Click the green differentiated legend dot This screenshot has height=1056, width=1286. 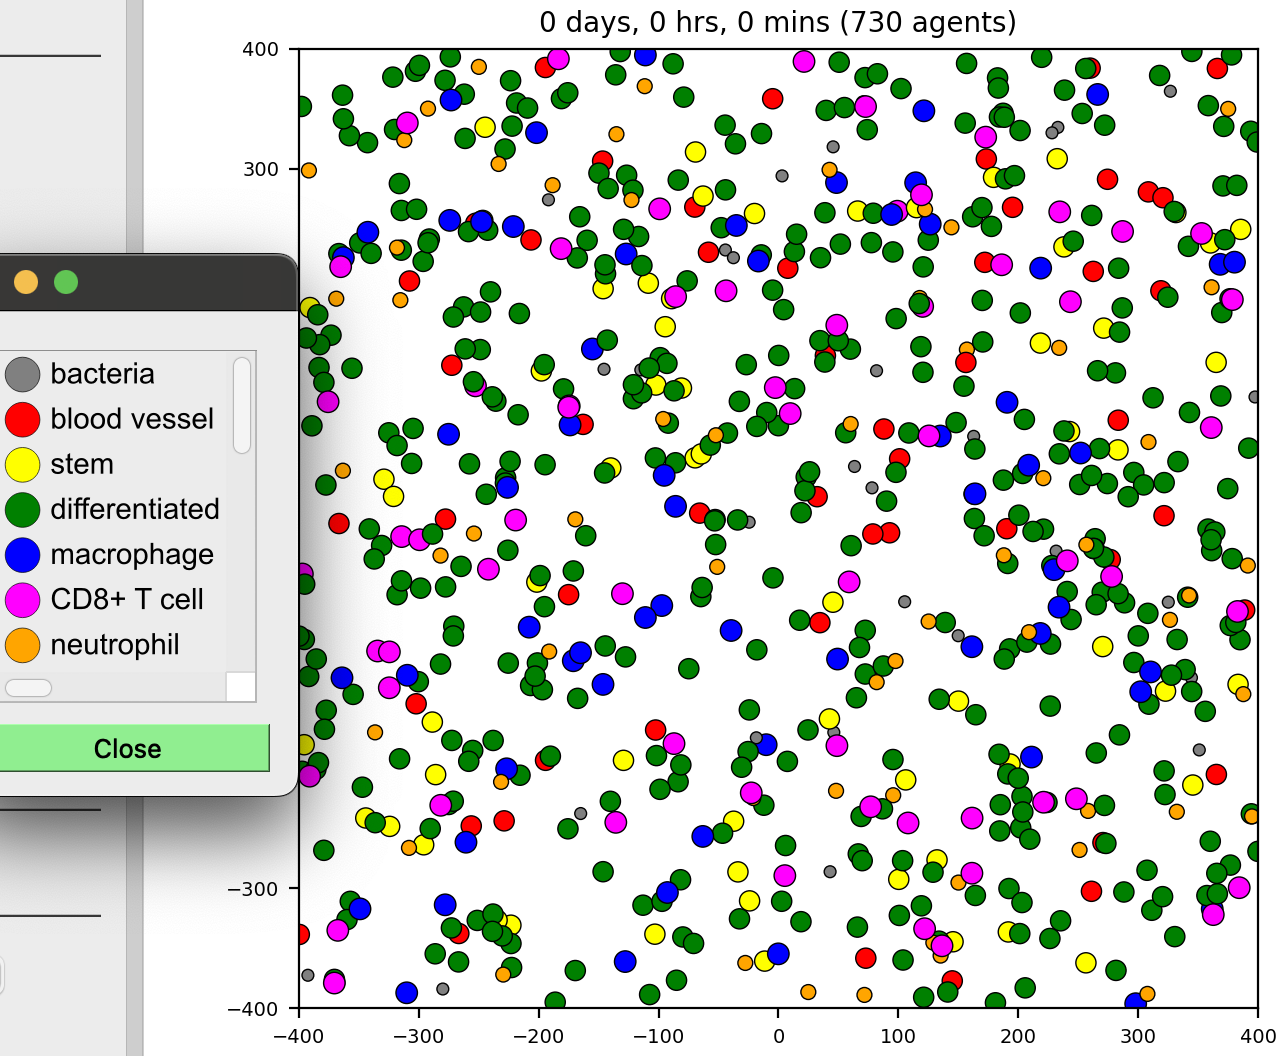coord(22,509)
